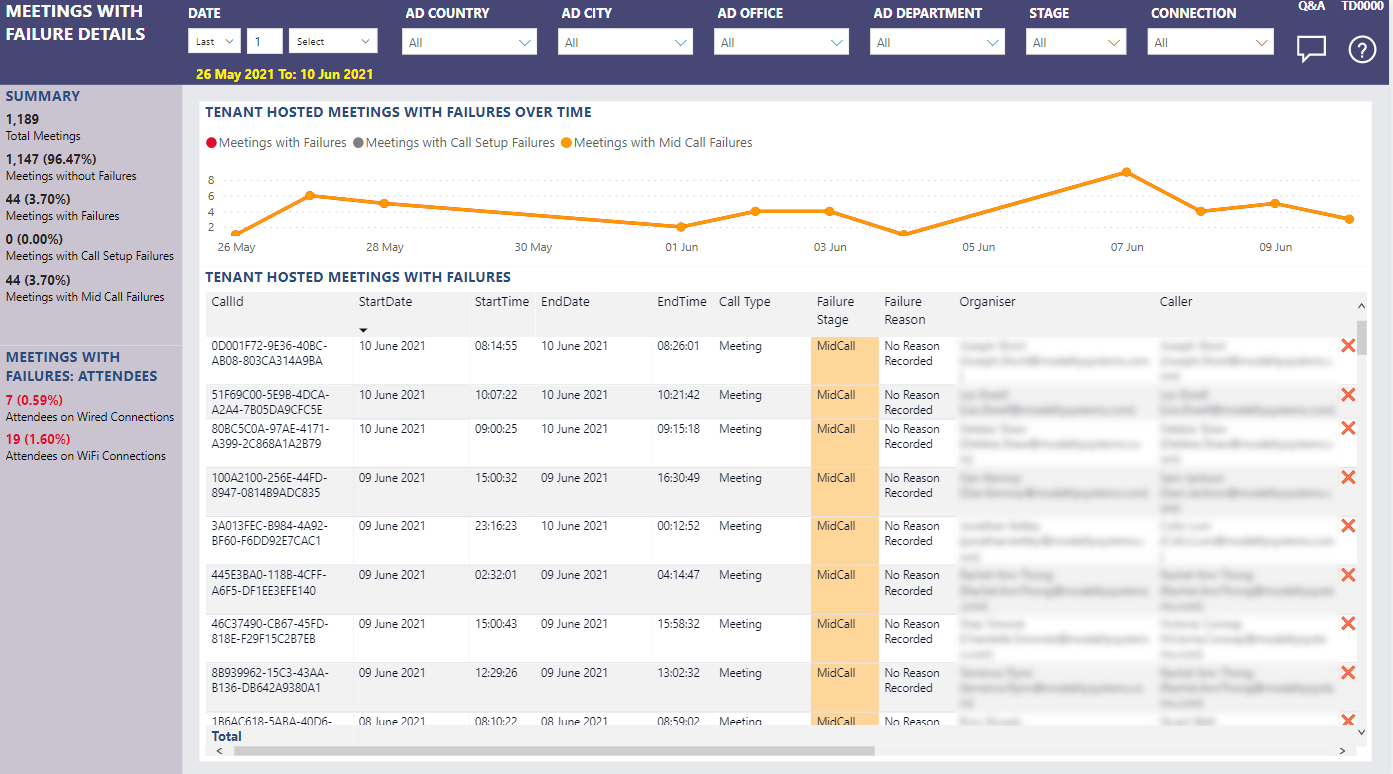Click red X icon for call 8B939962 row
1393x774 pixels.
pos(1348,673)
